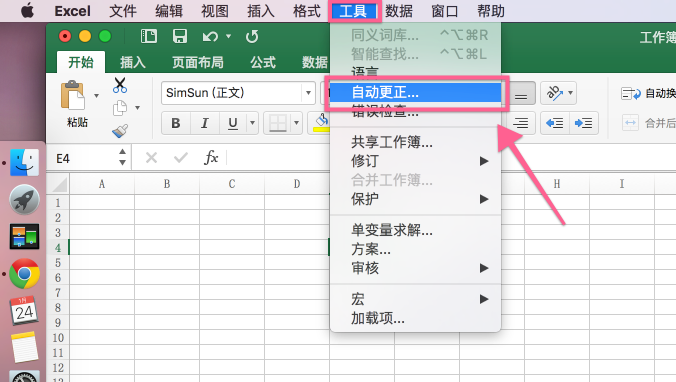This screenshot has height=382, width=676.
Task: Switch to the 开始 ribbon tab
Action: coord(81,62)
